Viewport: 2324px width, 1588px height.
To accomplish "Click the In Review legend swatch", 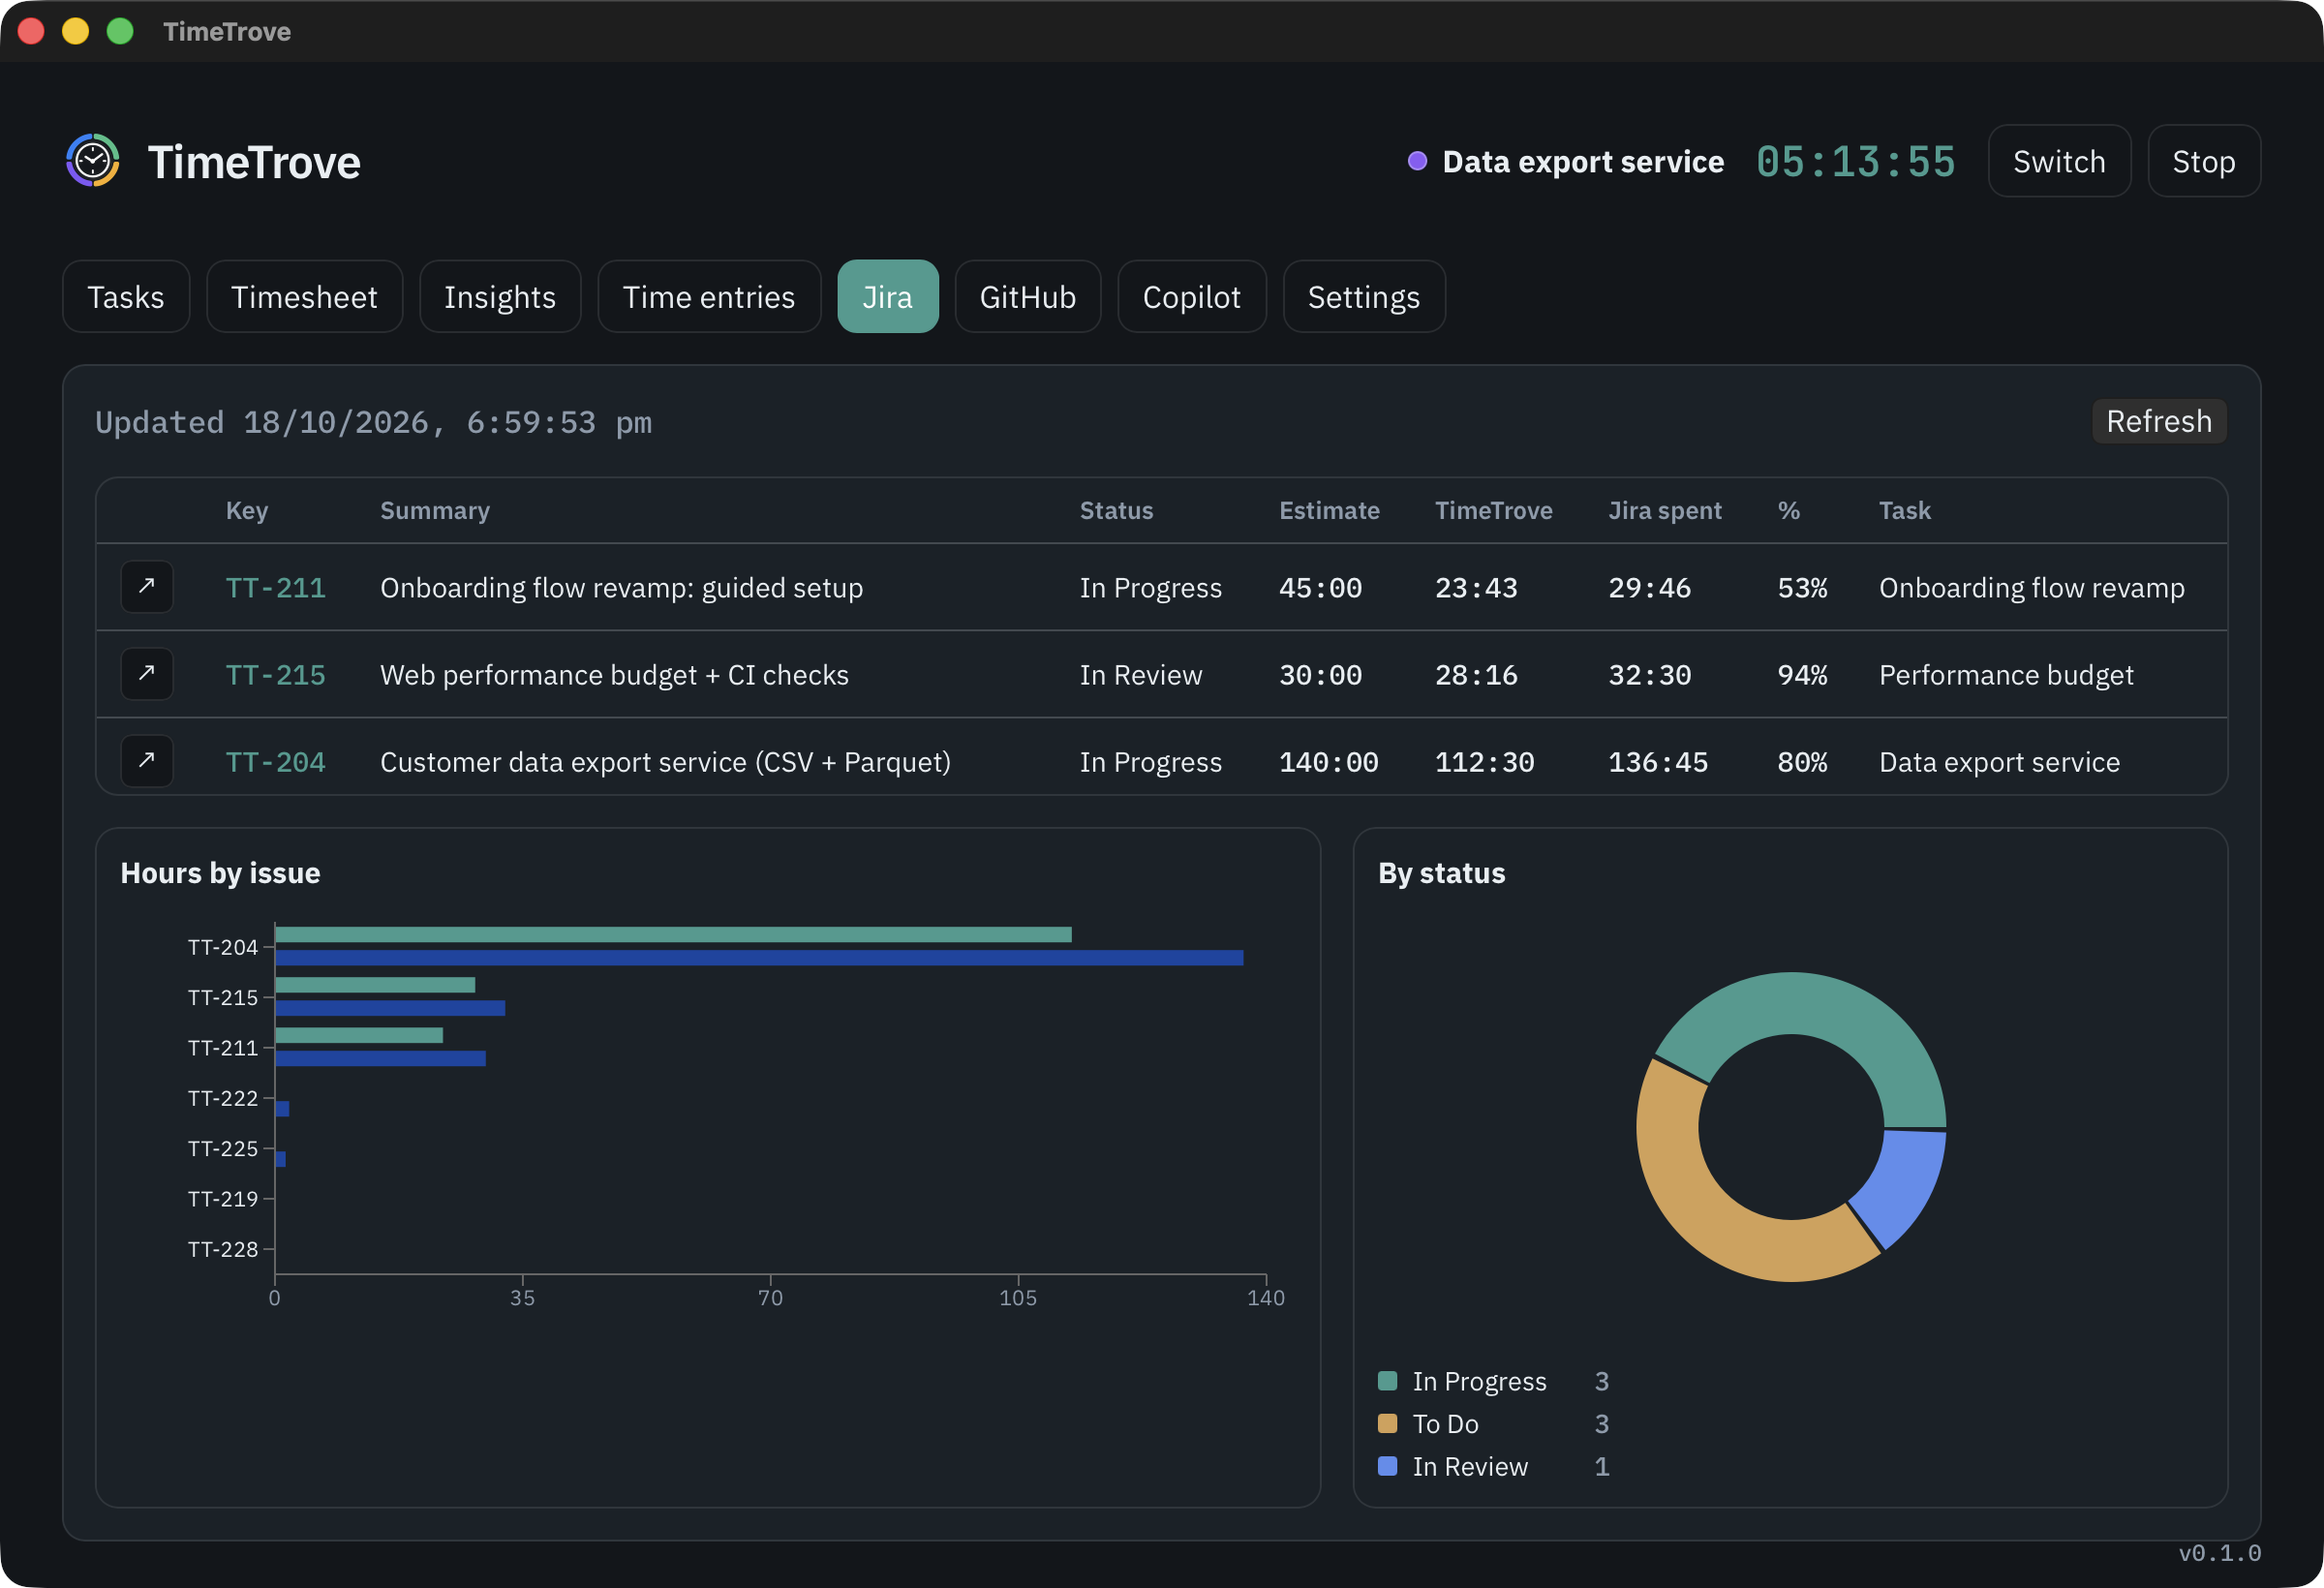I will (1387, 1466).
